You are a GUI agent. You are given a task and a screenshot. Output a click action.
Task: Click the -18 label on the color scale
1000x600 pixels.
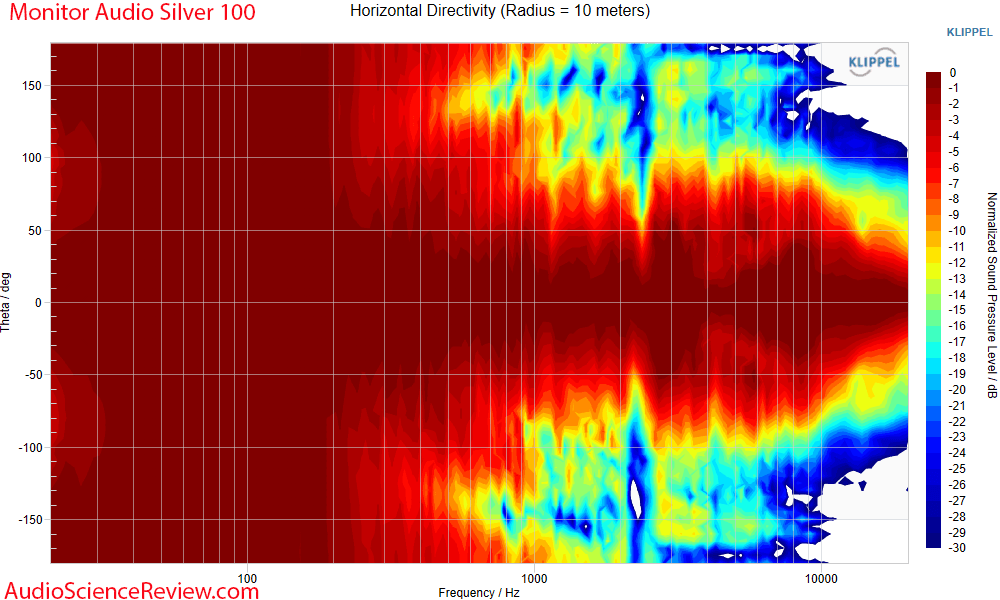tap(956, 358)
